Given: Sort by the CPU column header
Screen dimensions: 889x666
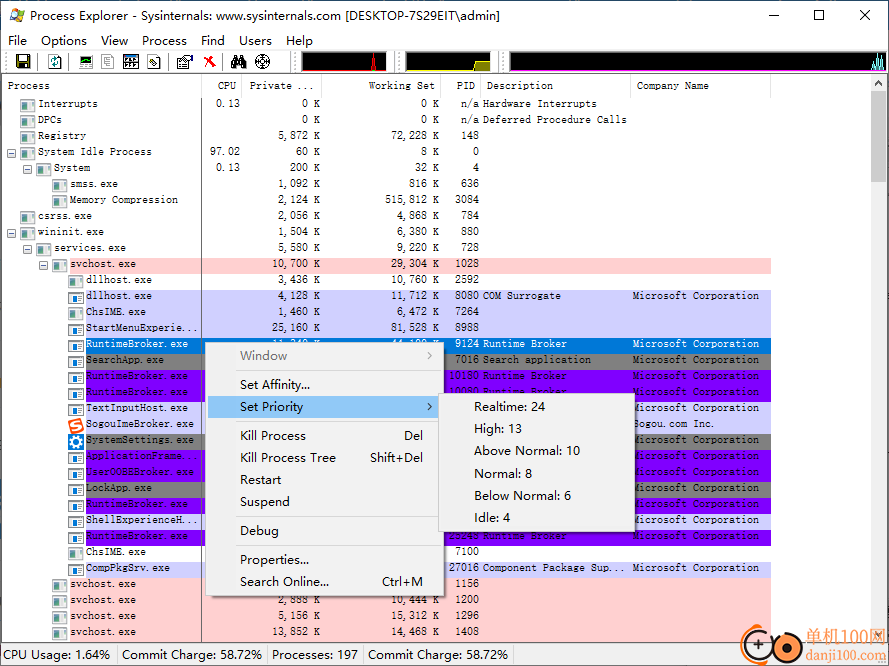Looking at the screenshot, I should tap(222, 86).
